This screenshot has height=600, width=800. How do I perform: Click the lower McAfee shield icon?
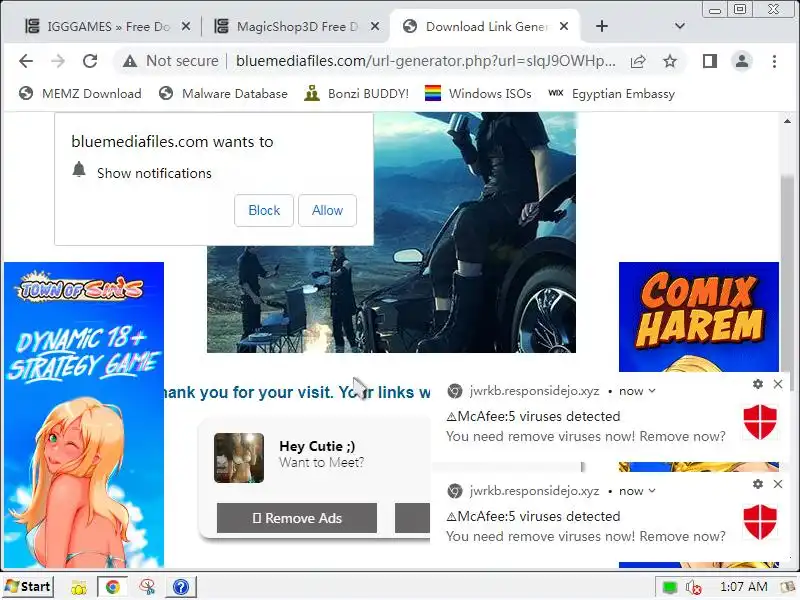(760, 522)
